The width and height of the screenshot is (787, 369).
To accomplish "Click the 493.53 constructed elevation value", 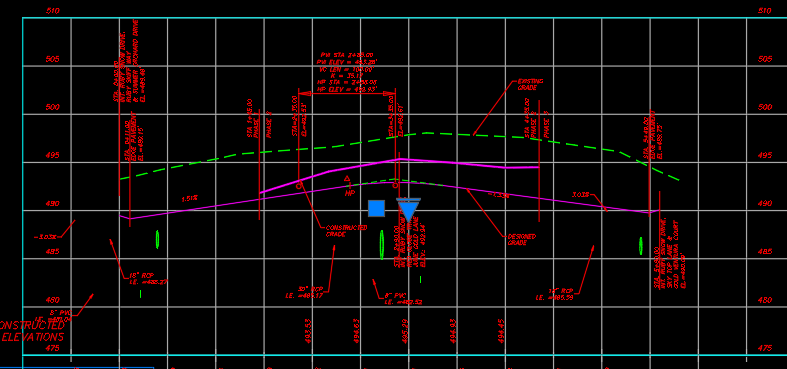I will 308,331.
